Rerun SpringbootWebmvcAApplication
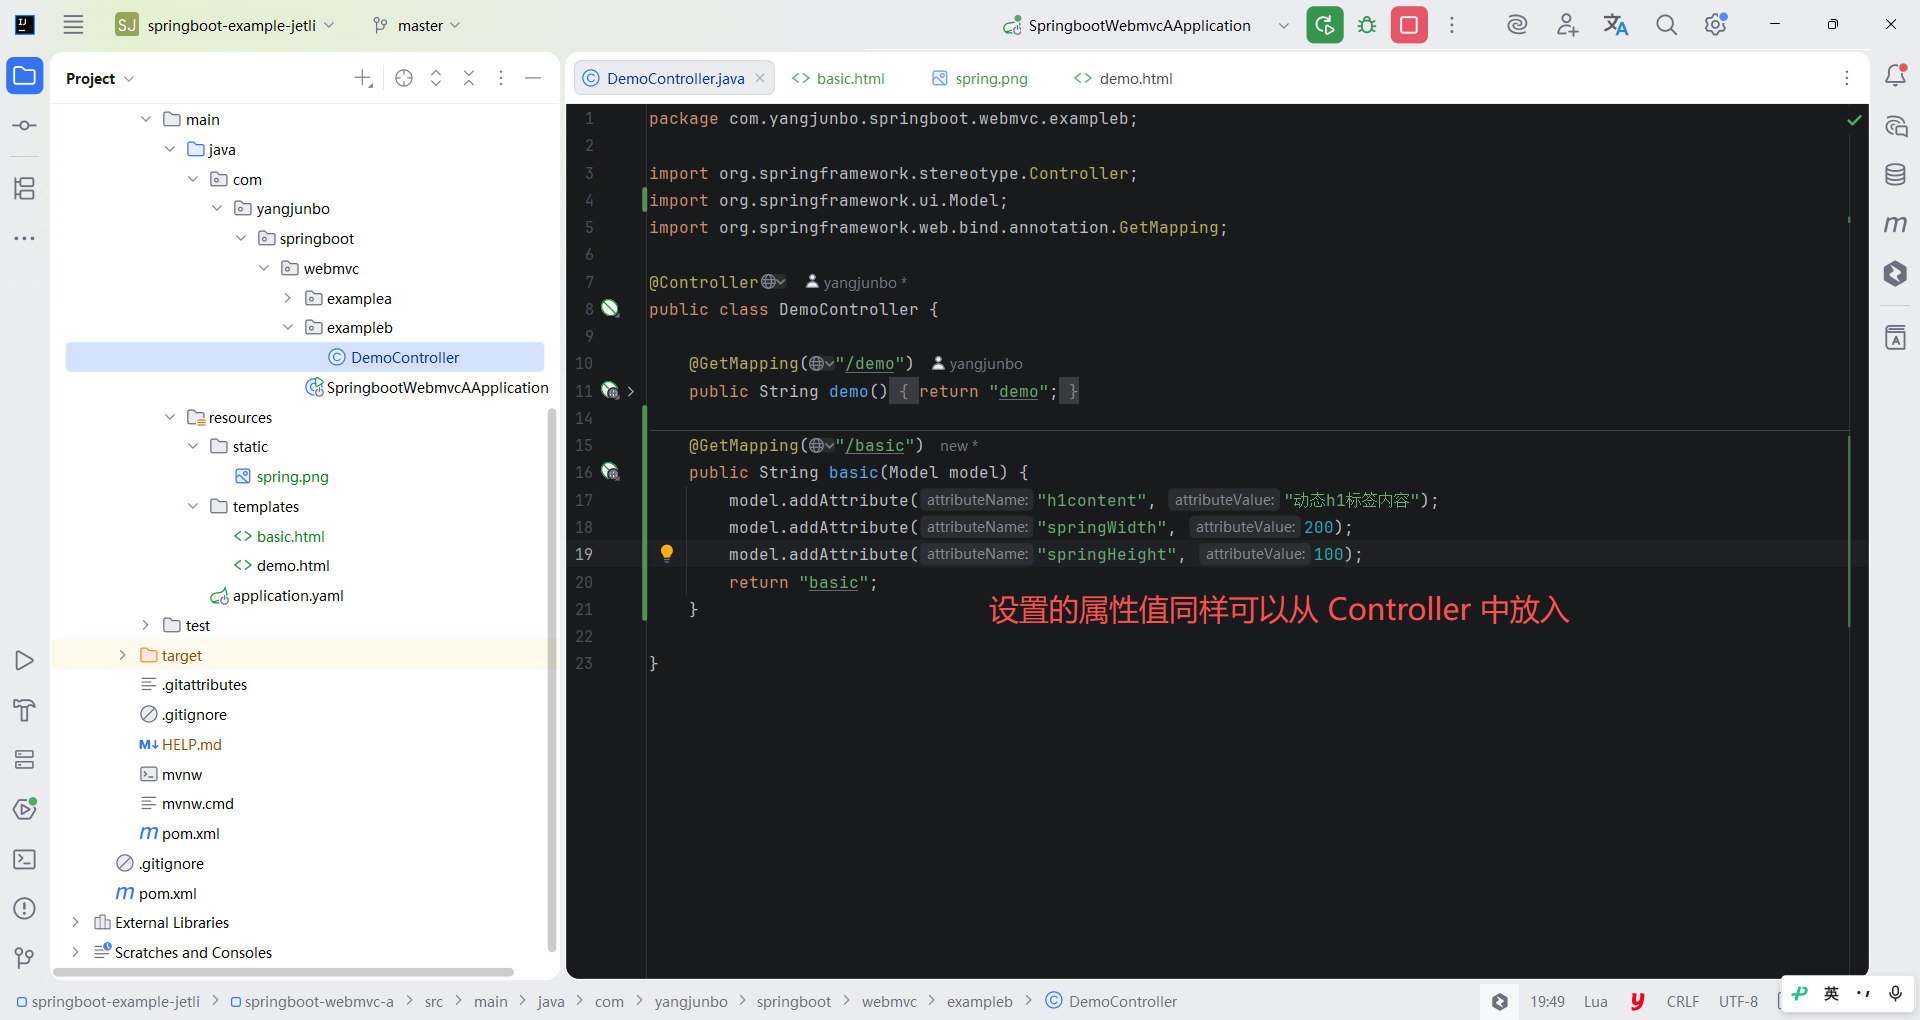Viewport: 1920px width, 1020px height. (1325, 25)
